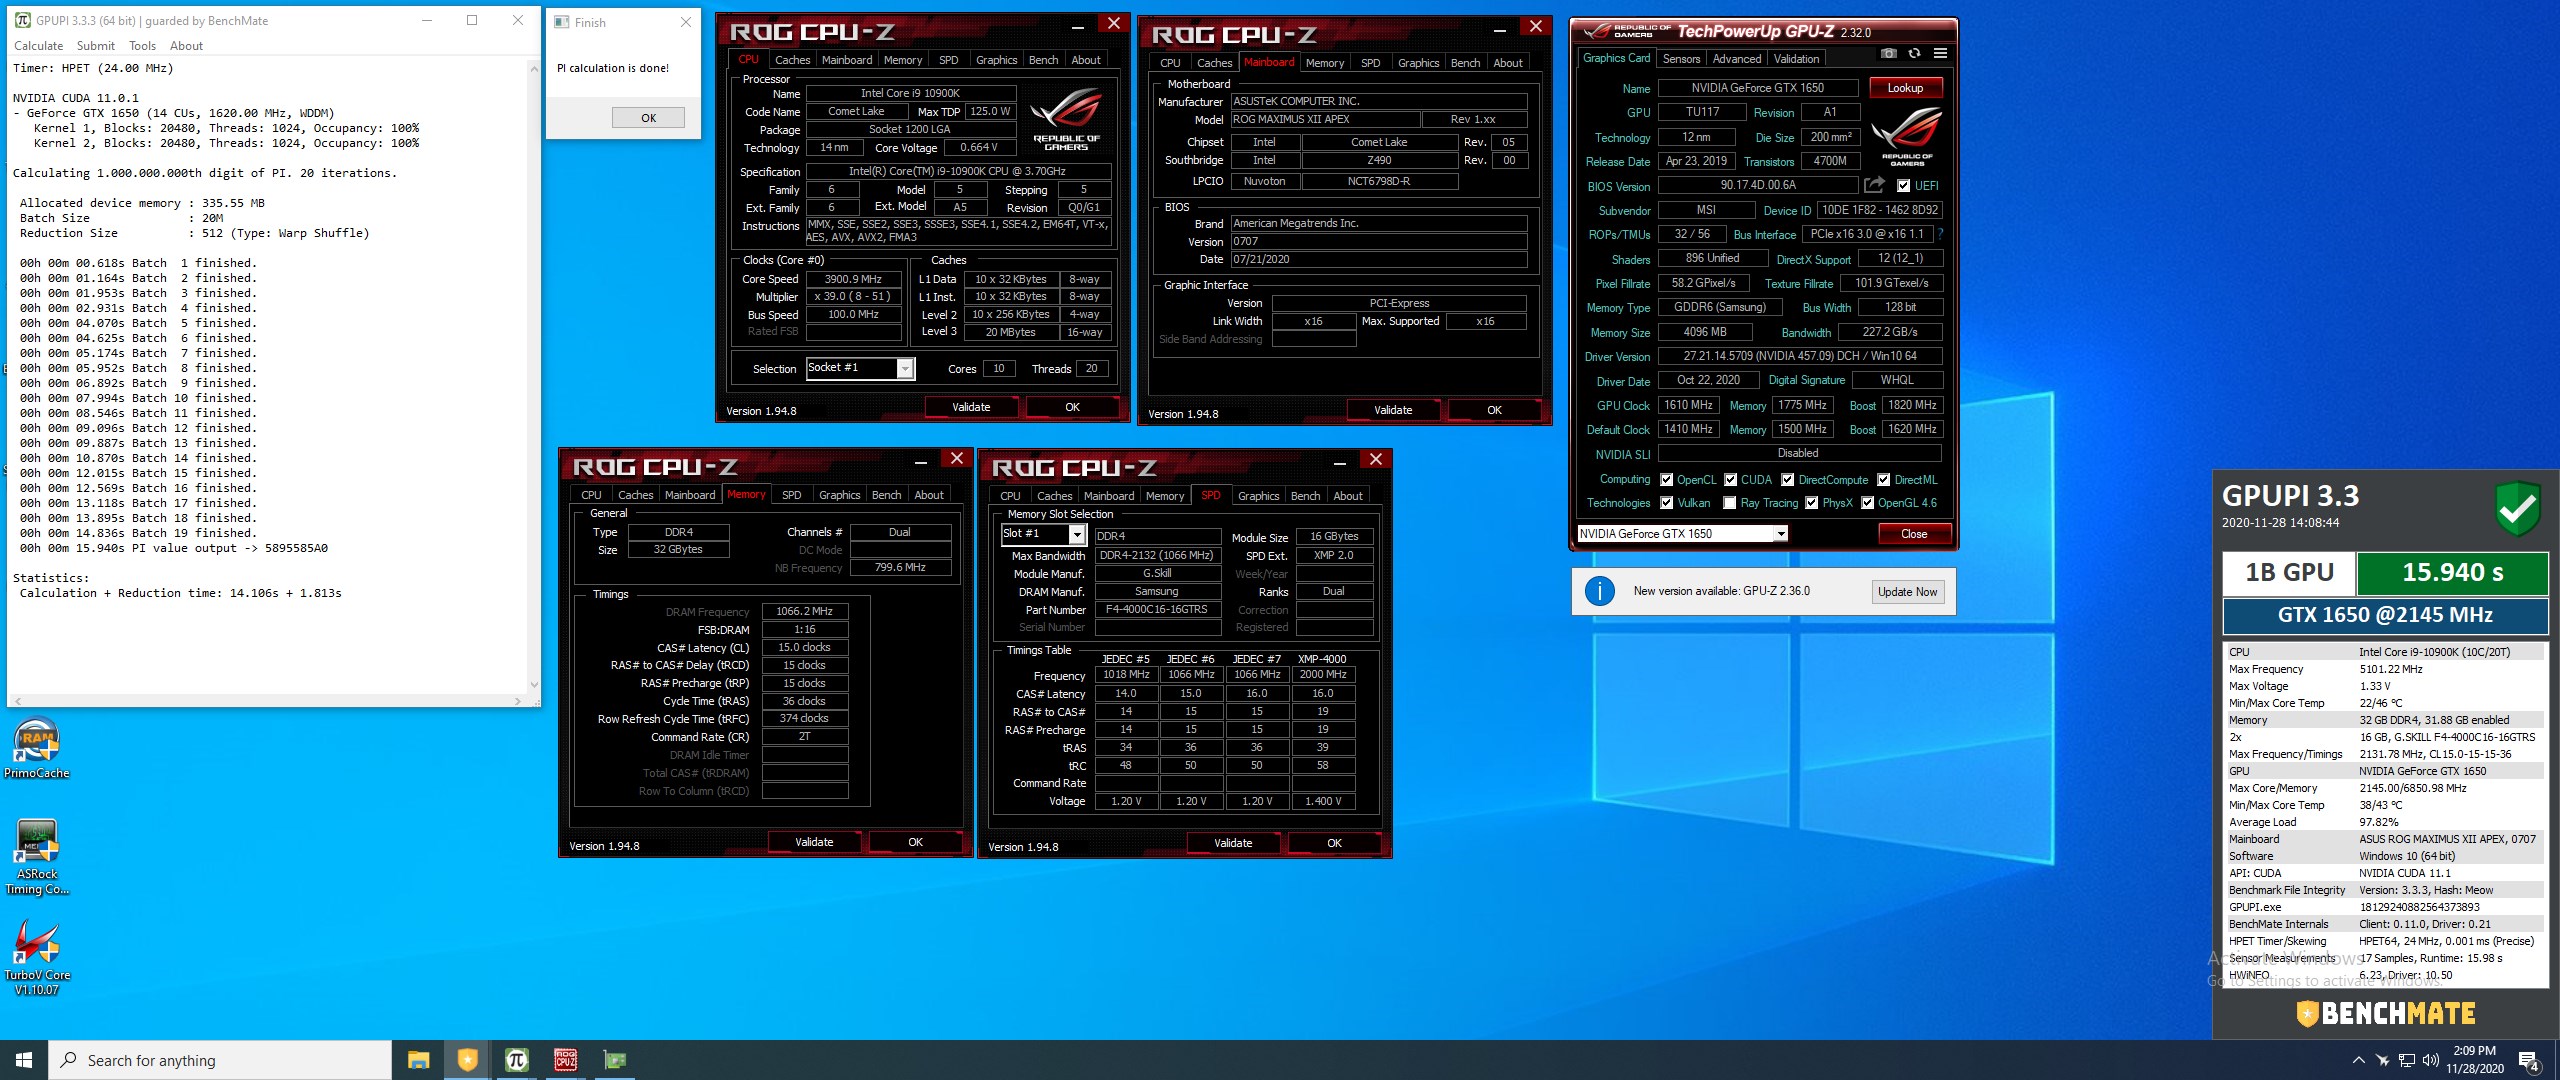The height and width of the screenshot is (1080, 2560).
Task: Select the TurboV Core desktop shortcut
Action: coord(36,958)
